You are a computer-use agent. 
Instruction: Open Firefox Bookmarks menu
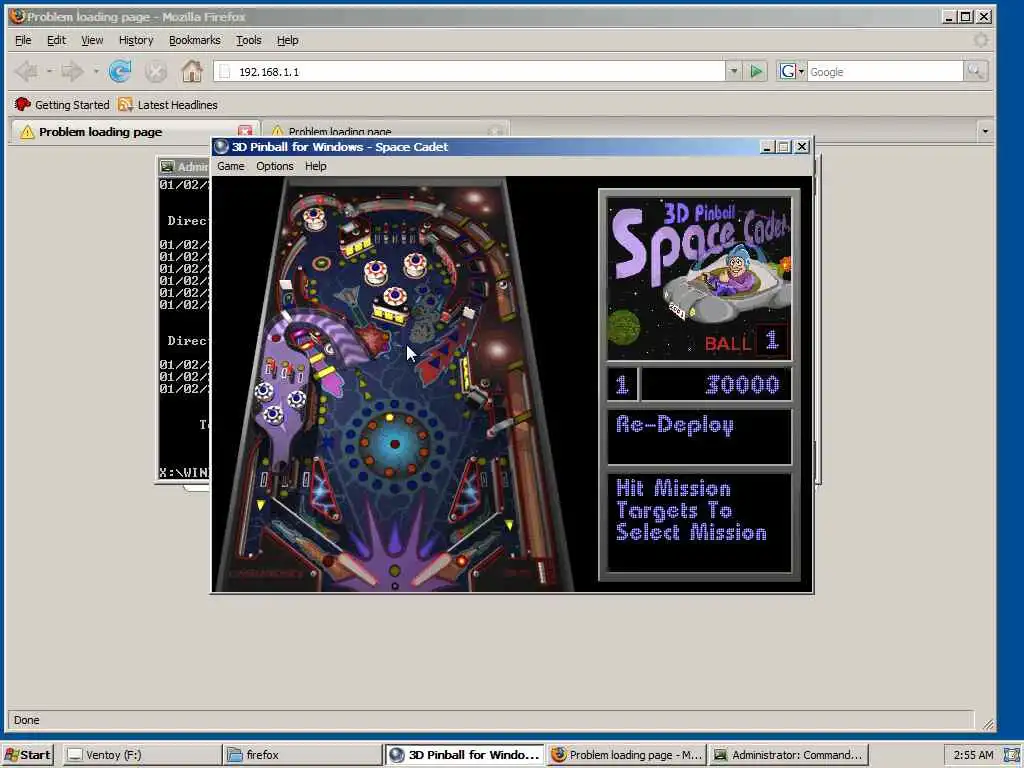tap(195, 40)
